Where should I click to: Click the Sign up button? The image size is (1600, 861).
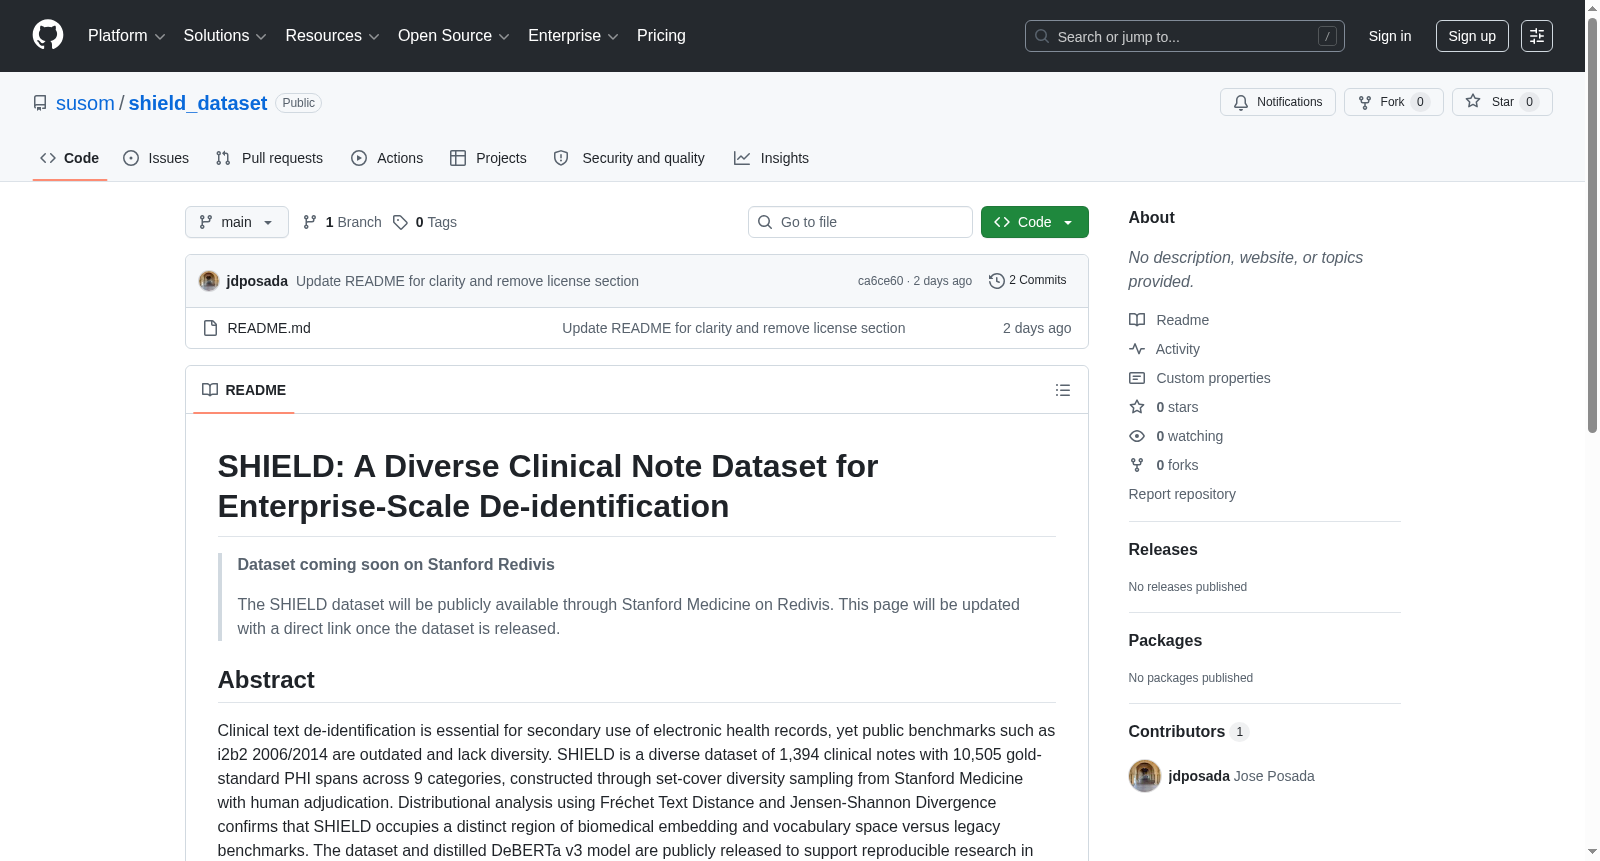pyautogui.click(x=1472, y=36)
